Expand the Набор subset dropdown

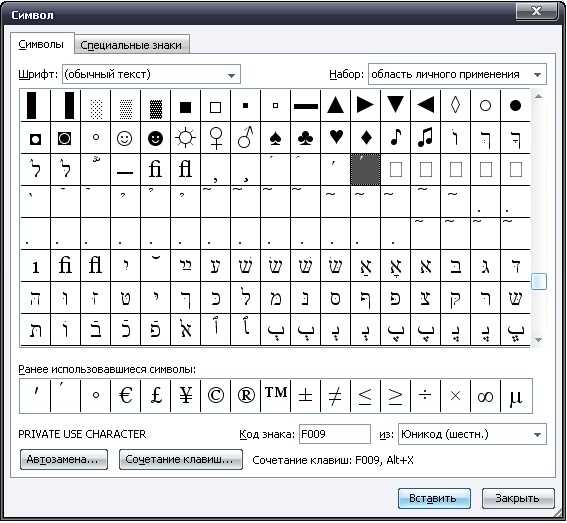coord(457,74)
